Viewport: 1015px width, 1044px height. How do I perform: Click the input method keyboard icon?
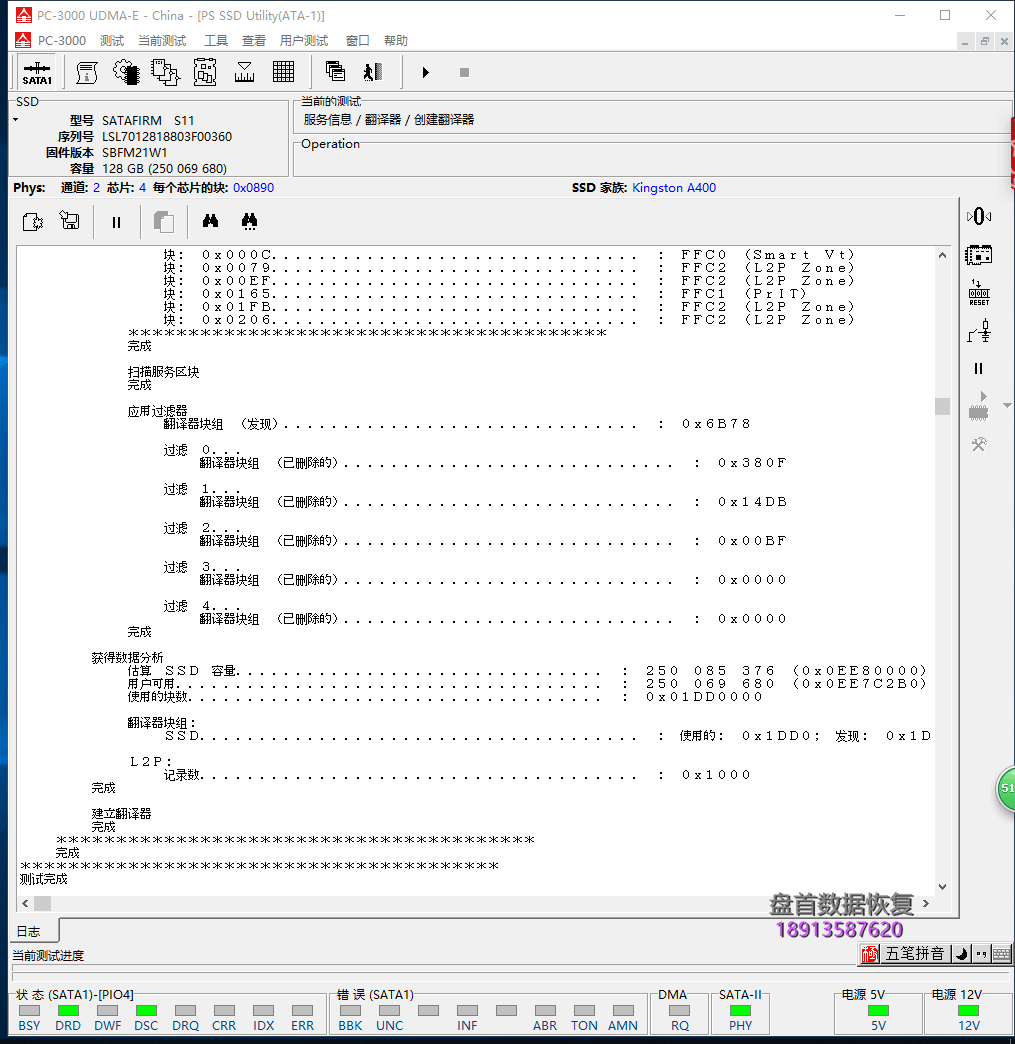[x=1002, y=954]
